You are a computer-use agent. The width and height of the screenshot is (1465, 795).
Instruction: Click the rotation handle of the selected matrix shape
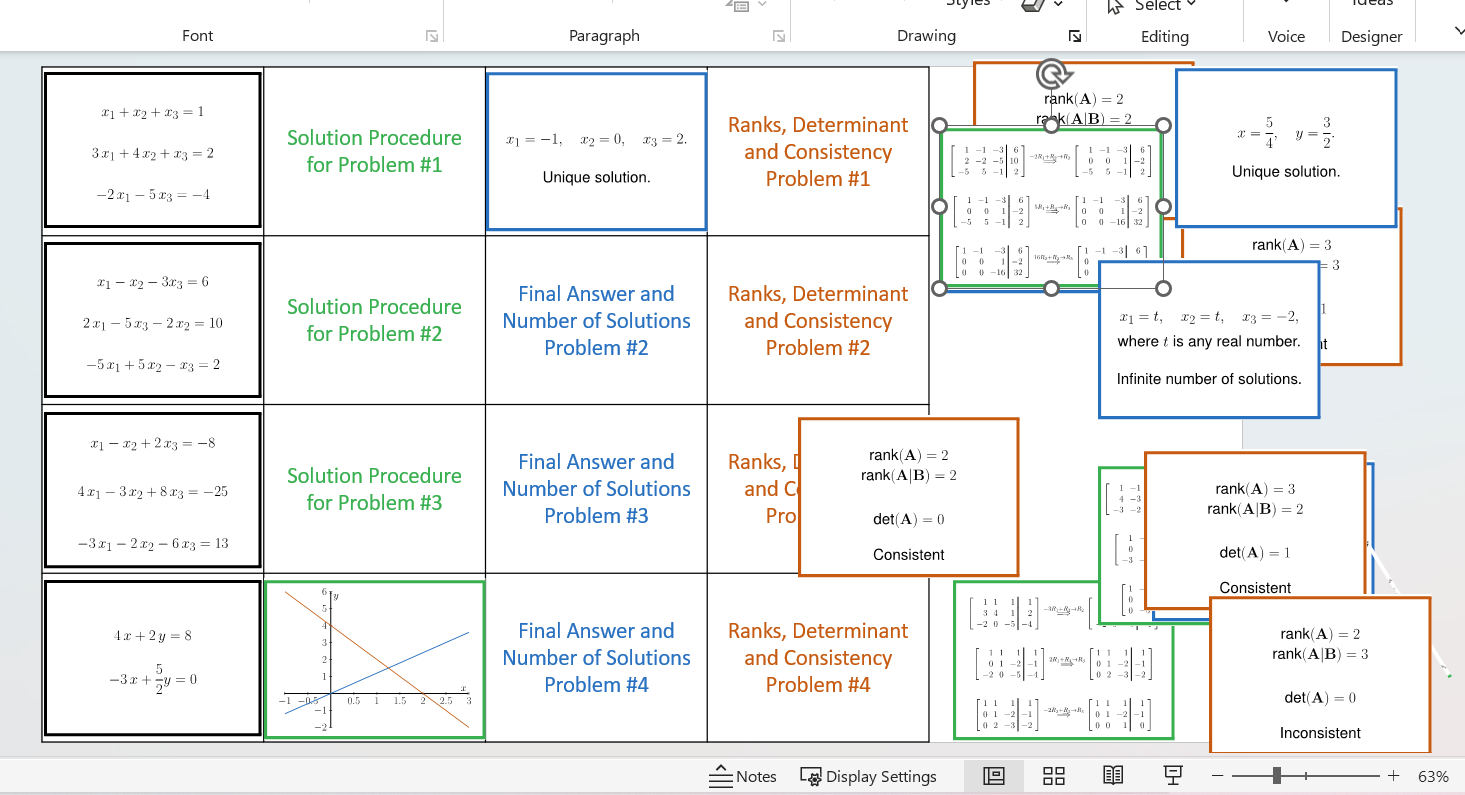[x=1051, y=74]
